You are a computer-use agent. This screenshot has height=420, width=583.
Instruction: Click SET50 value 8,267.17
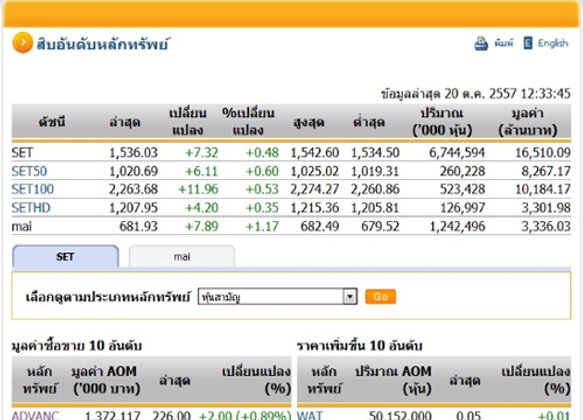(546, 171)
